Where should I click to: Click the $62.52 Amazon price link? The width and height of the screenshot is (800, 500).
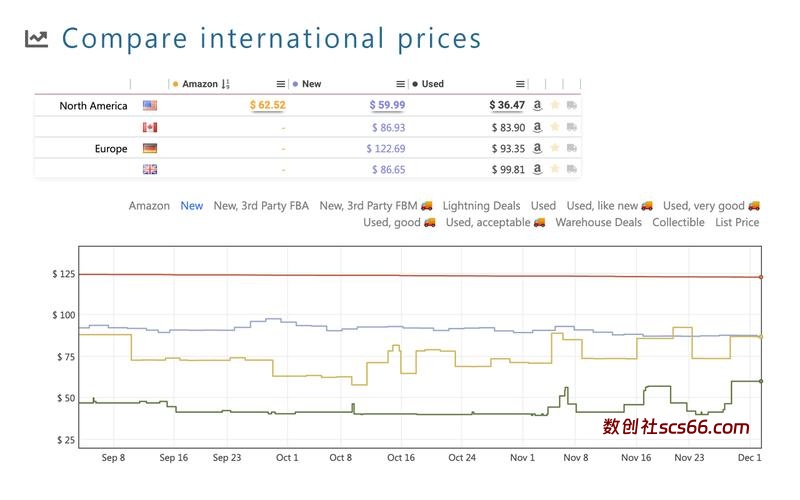tap(267, 105)
